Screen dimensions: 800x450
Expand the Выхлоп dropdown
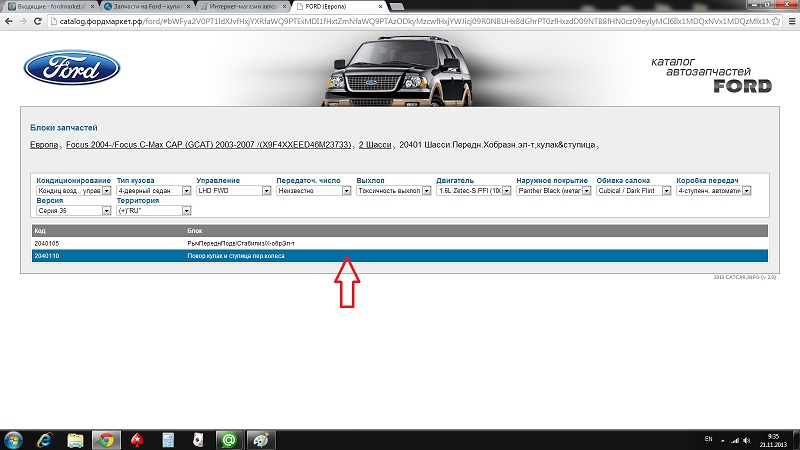393,191
